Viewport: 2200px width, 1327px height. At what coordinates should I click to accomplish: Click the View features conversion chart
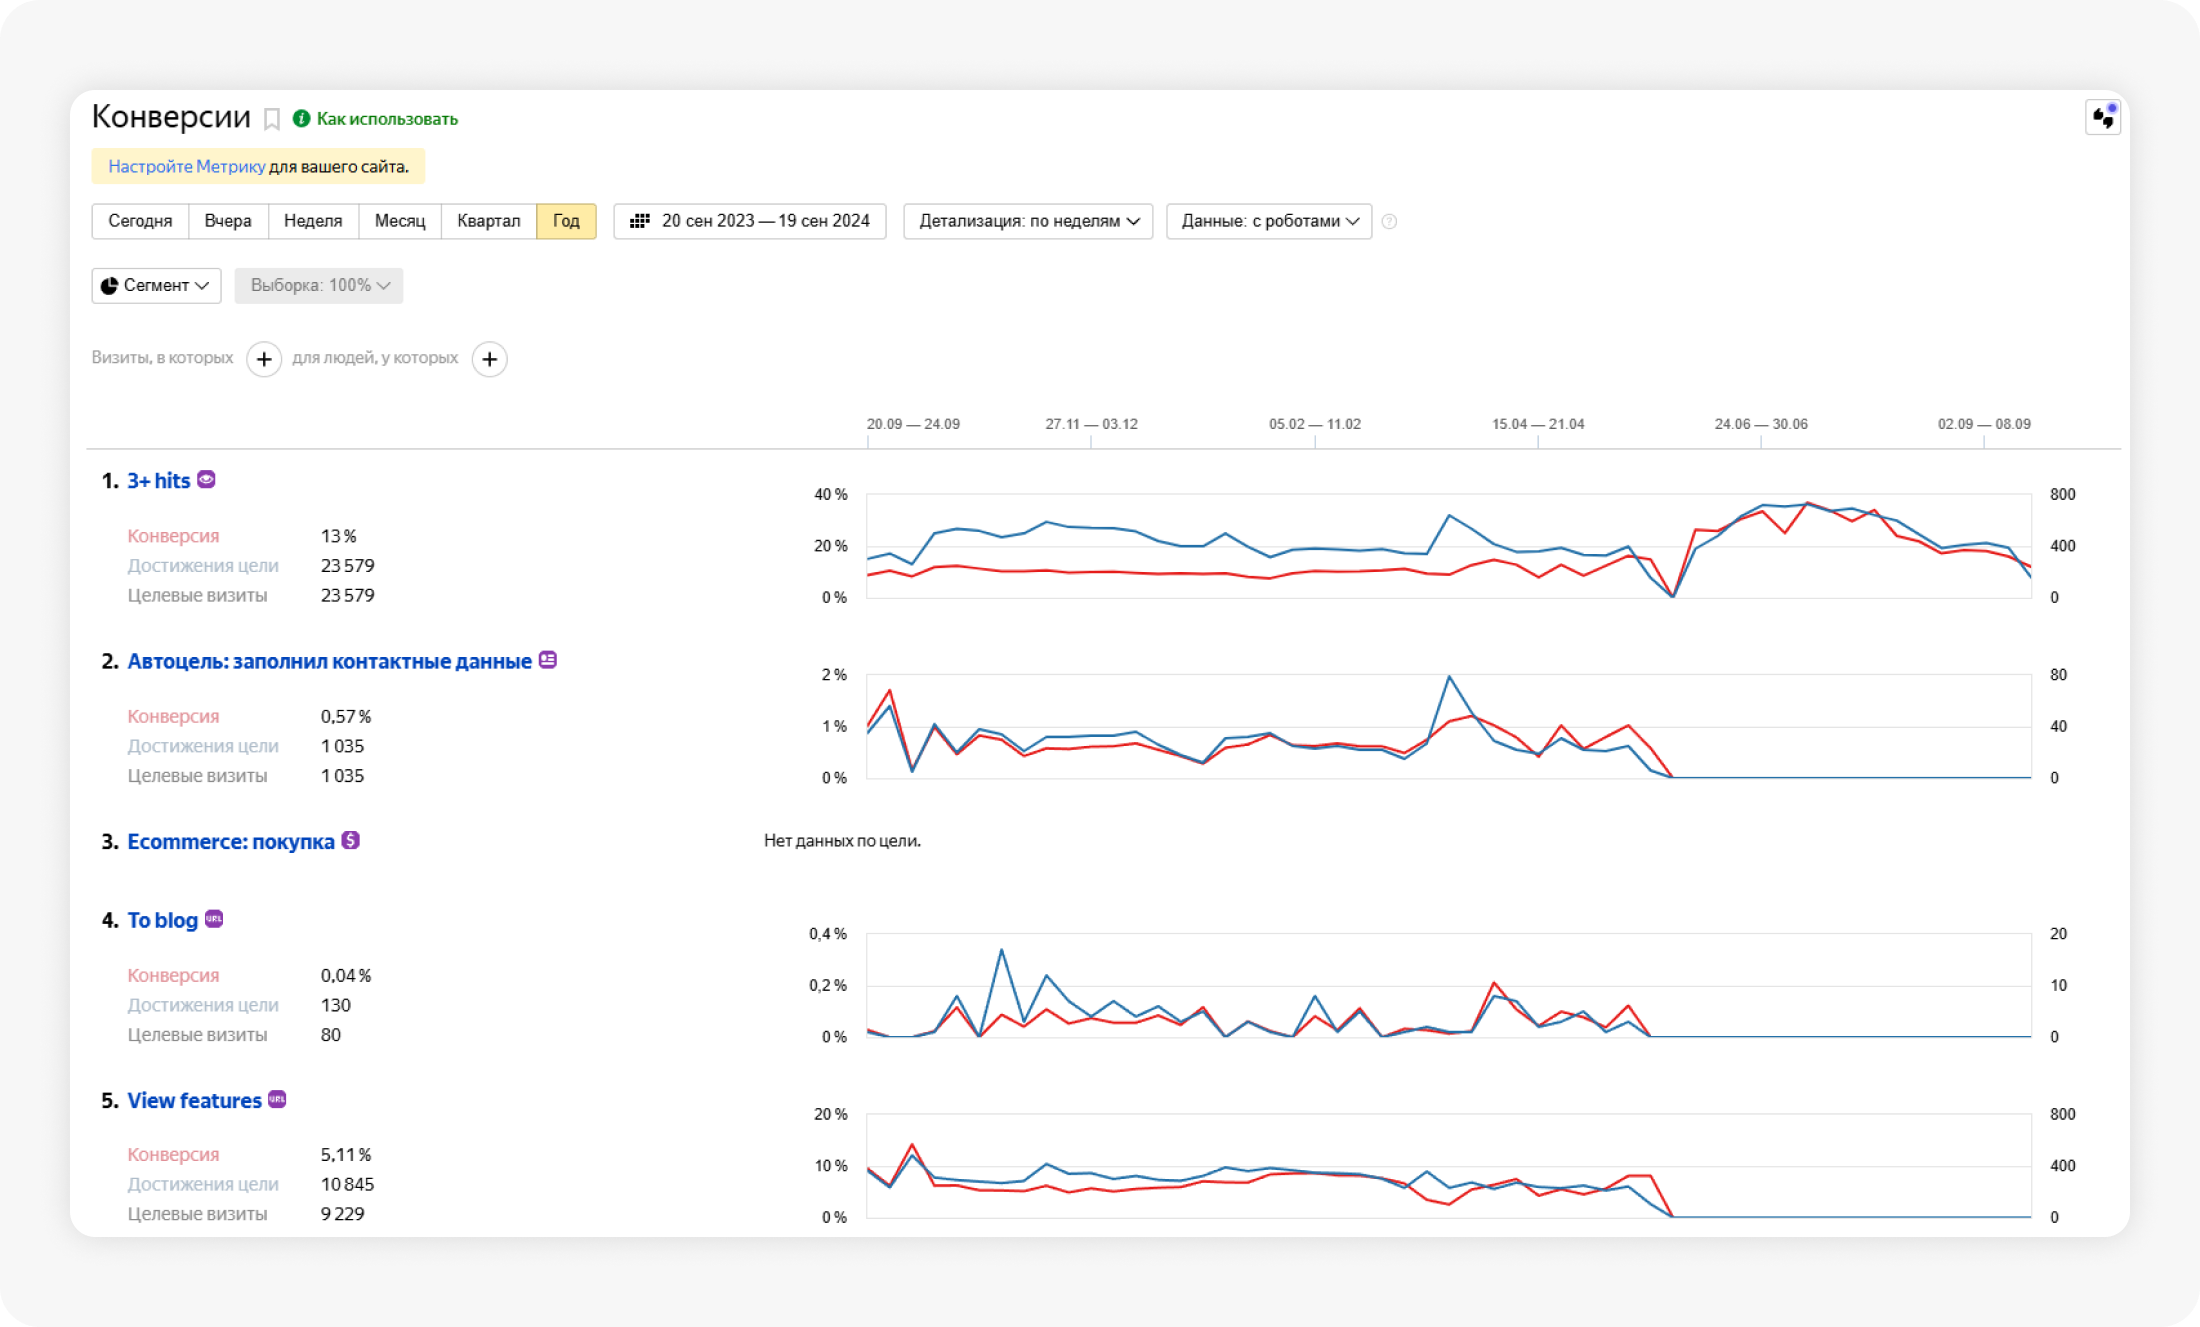(1448, 1165)
